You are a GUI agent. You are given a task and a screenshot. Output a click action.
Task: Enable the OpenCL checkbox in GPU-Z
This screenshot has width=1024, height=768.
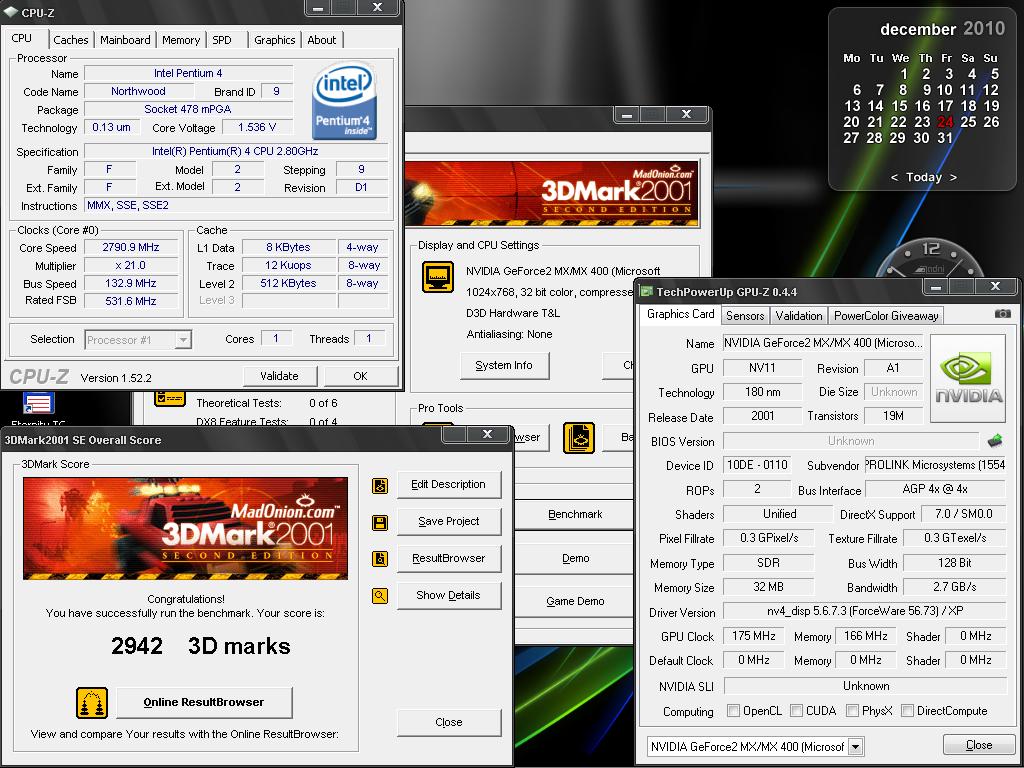point(733,711)
